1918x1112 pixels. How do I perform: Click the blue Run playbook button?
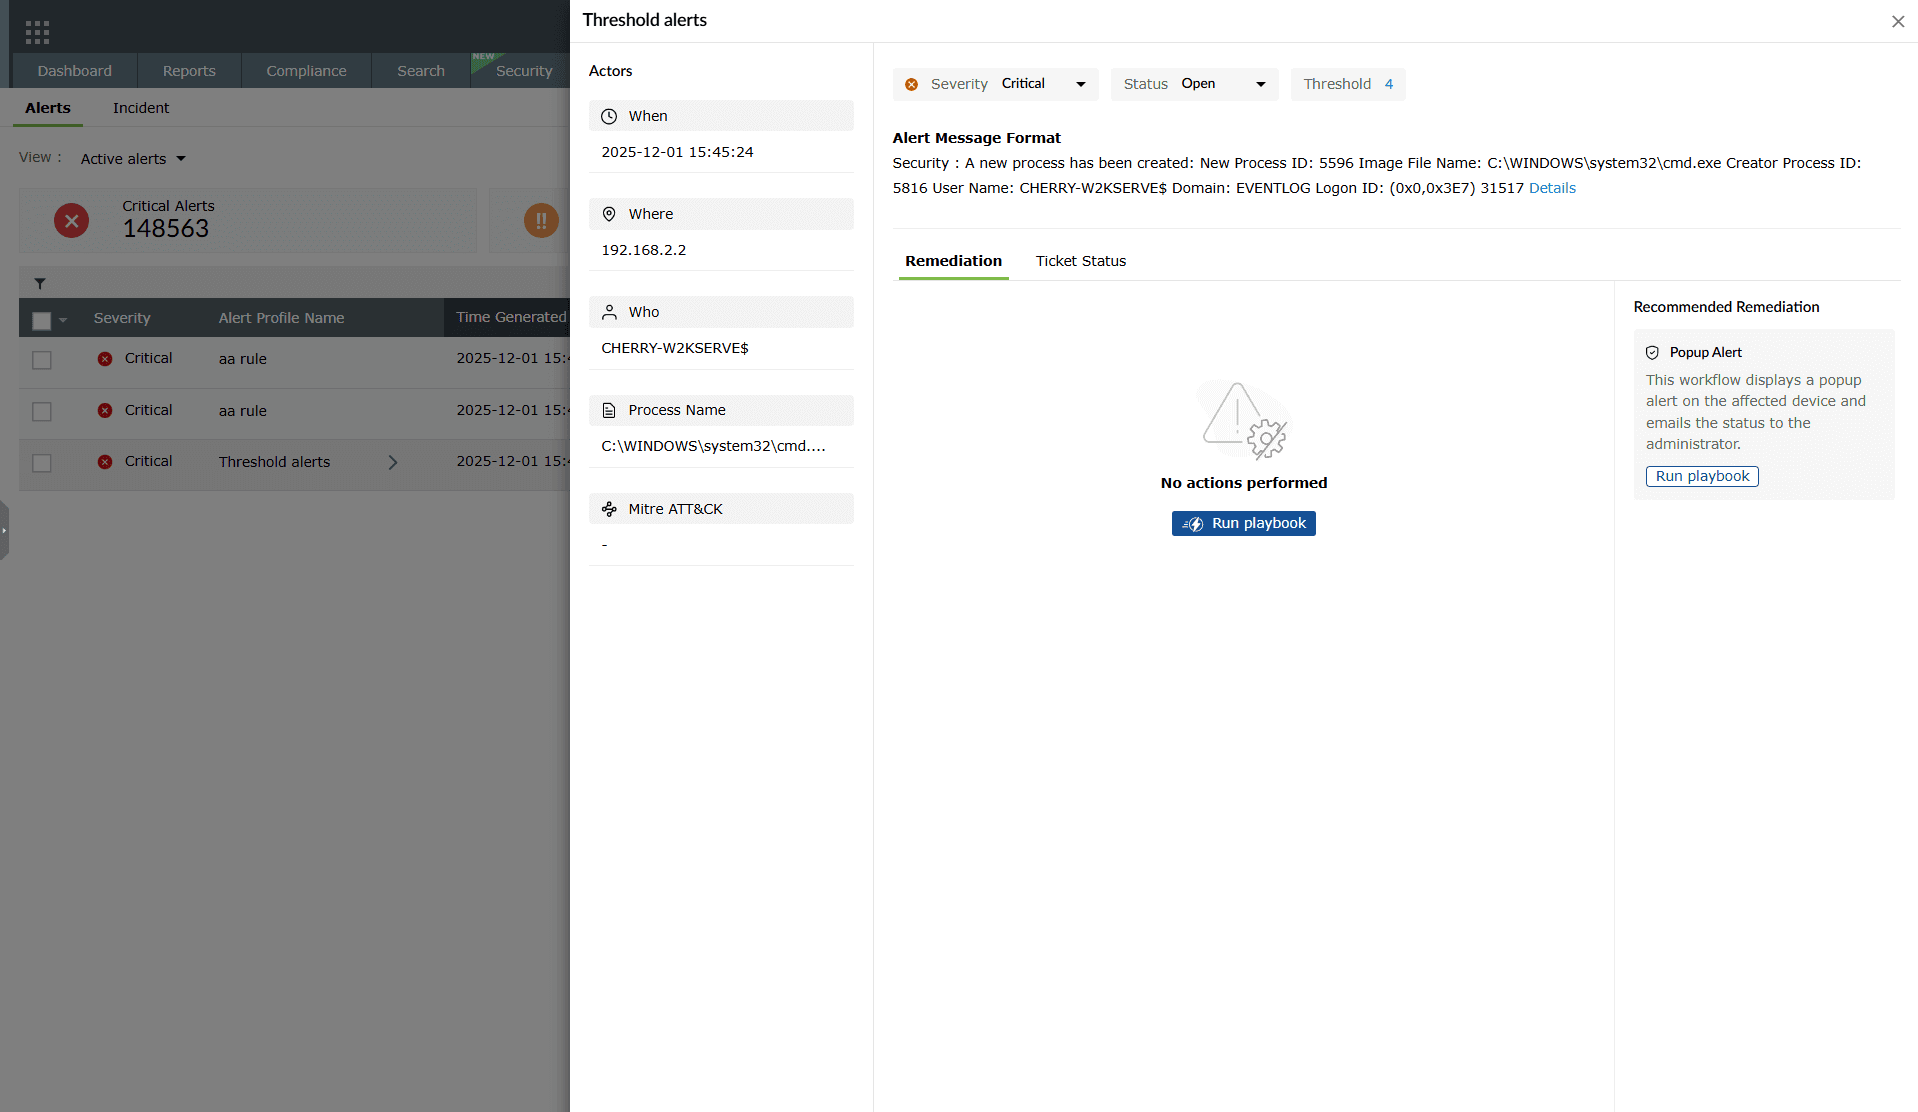pos(1243,523)
